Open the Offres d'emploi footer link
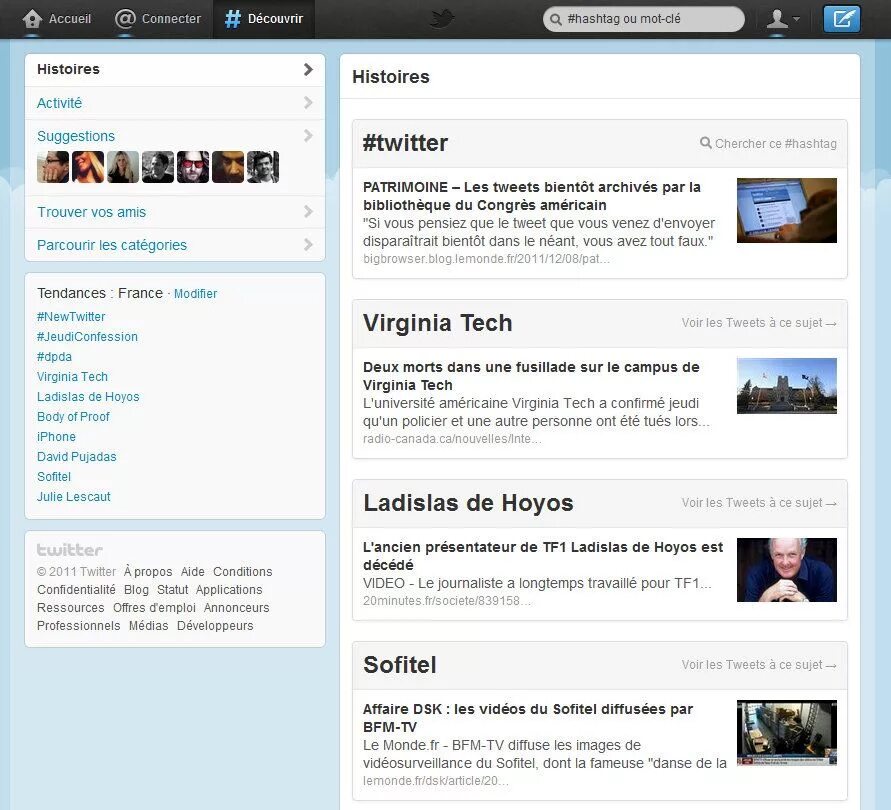Screen dimensions: 891x810 pos(154,608)
